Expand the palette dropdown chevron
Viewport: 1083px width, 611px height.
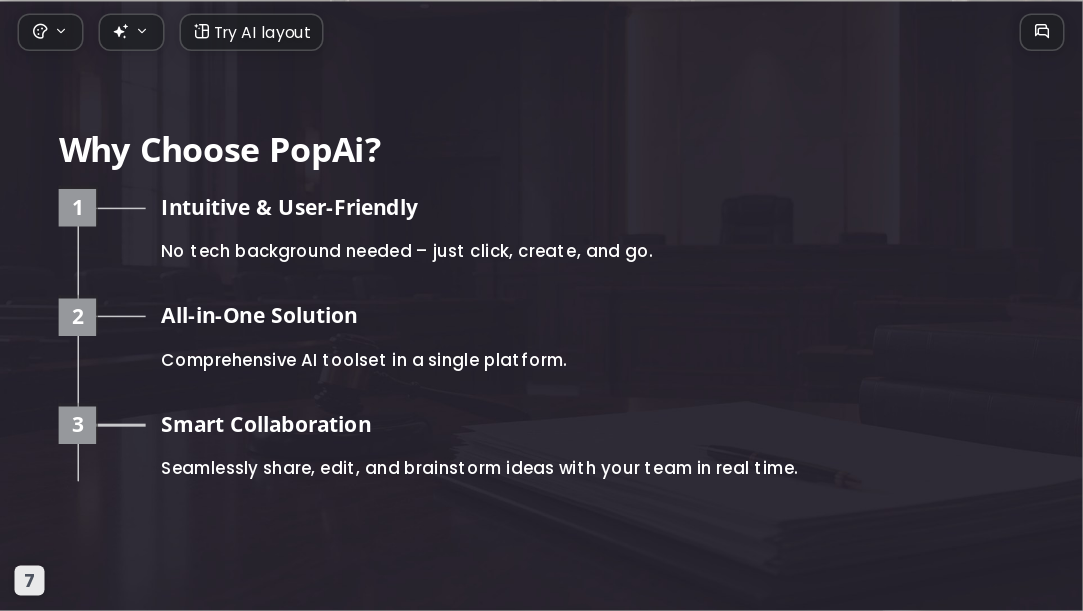click(61, 31)
